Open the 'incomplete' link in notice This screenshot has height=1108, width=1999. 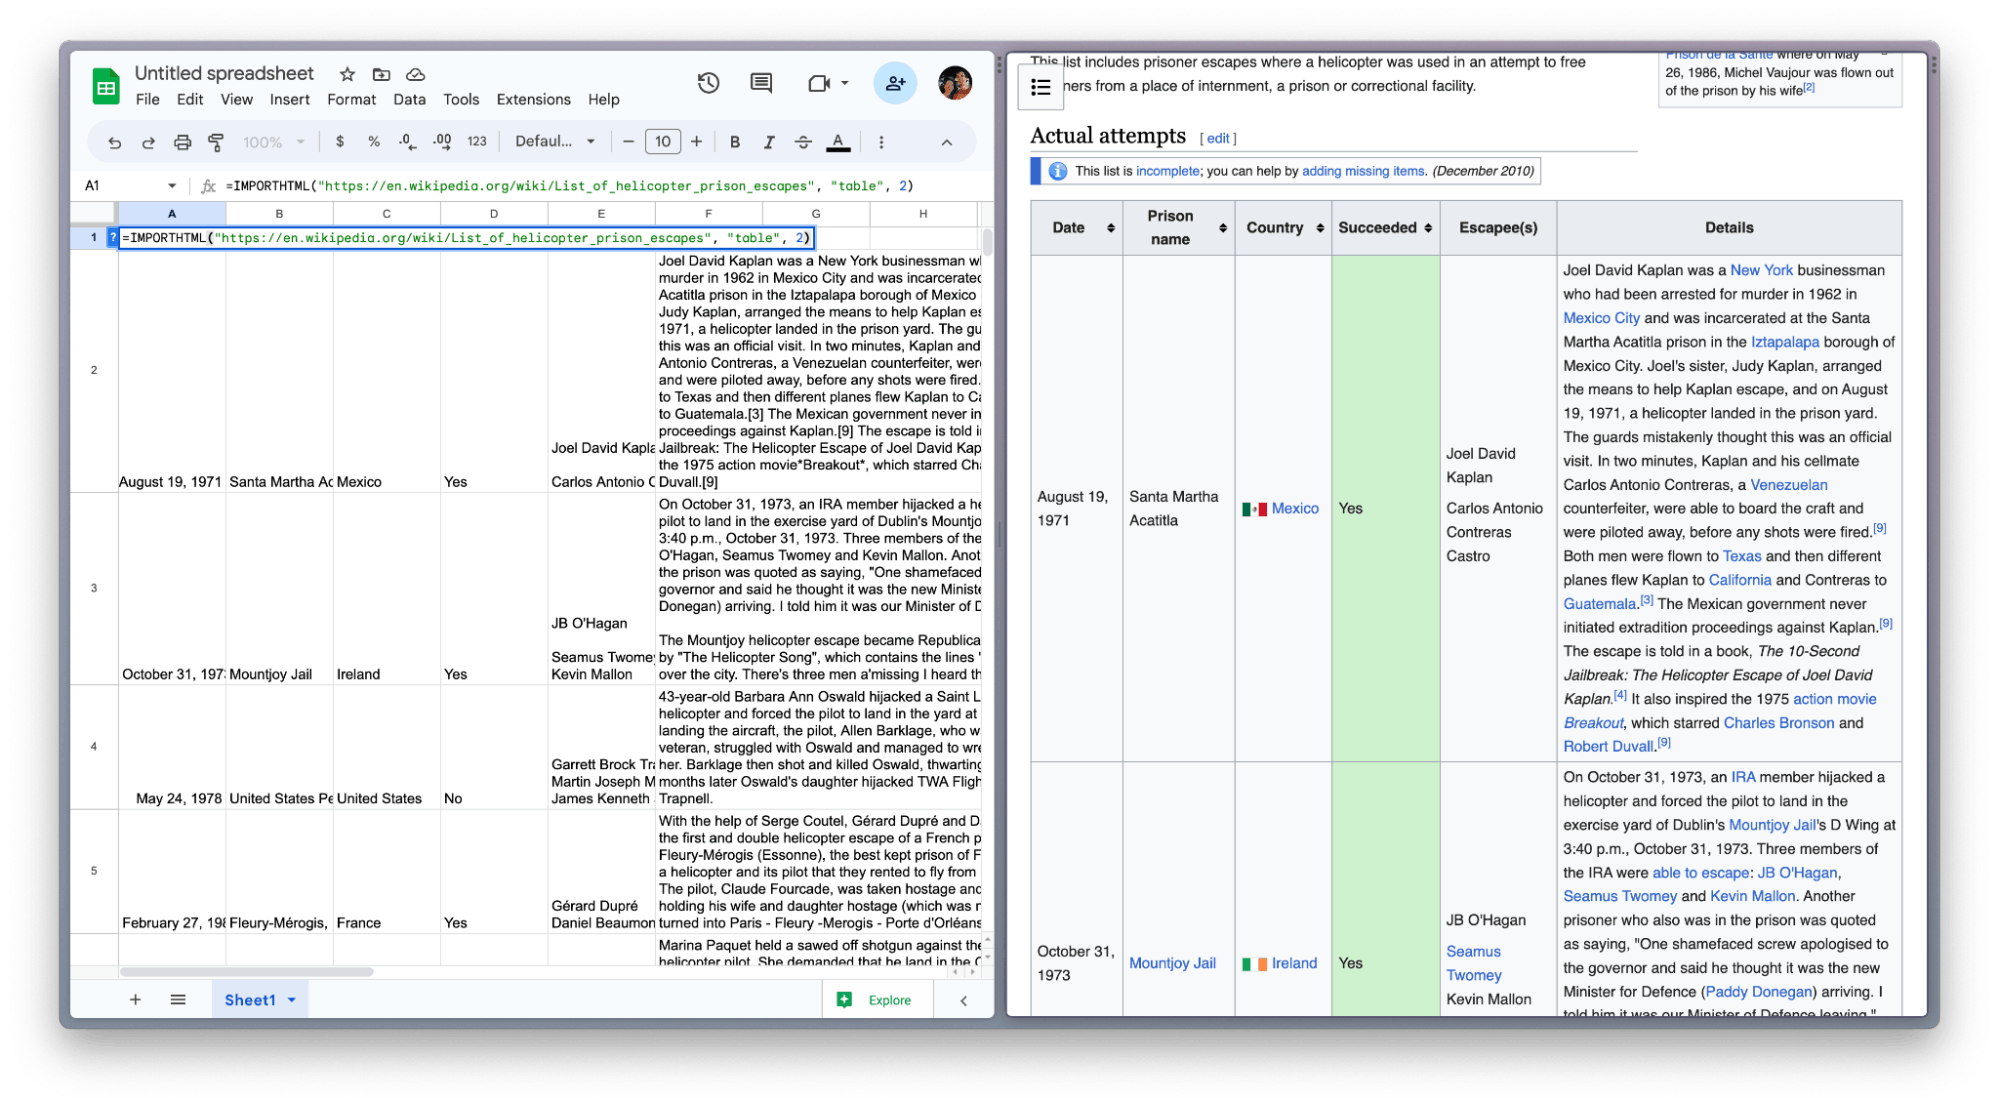coord(1167,171)
